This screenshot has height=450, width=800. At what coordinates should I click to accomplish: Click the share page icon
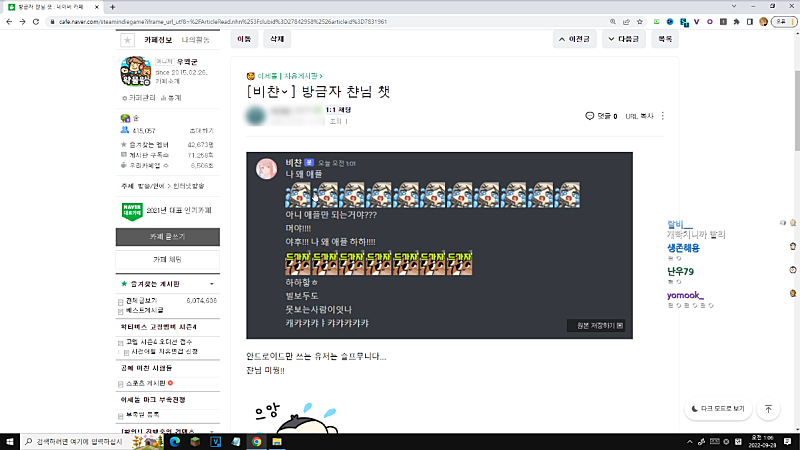pos(626,22)
